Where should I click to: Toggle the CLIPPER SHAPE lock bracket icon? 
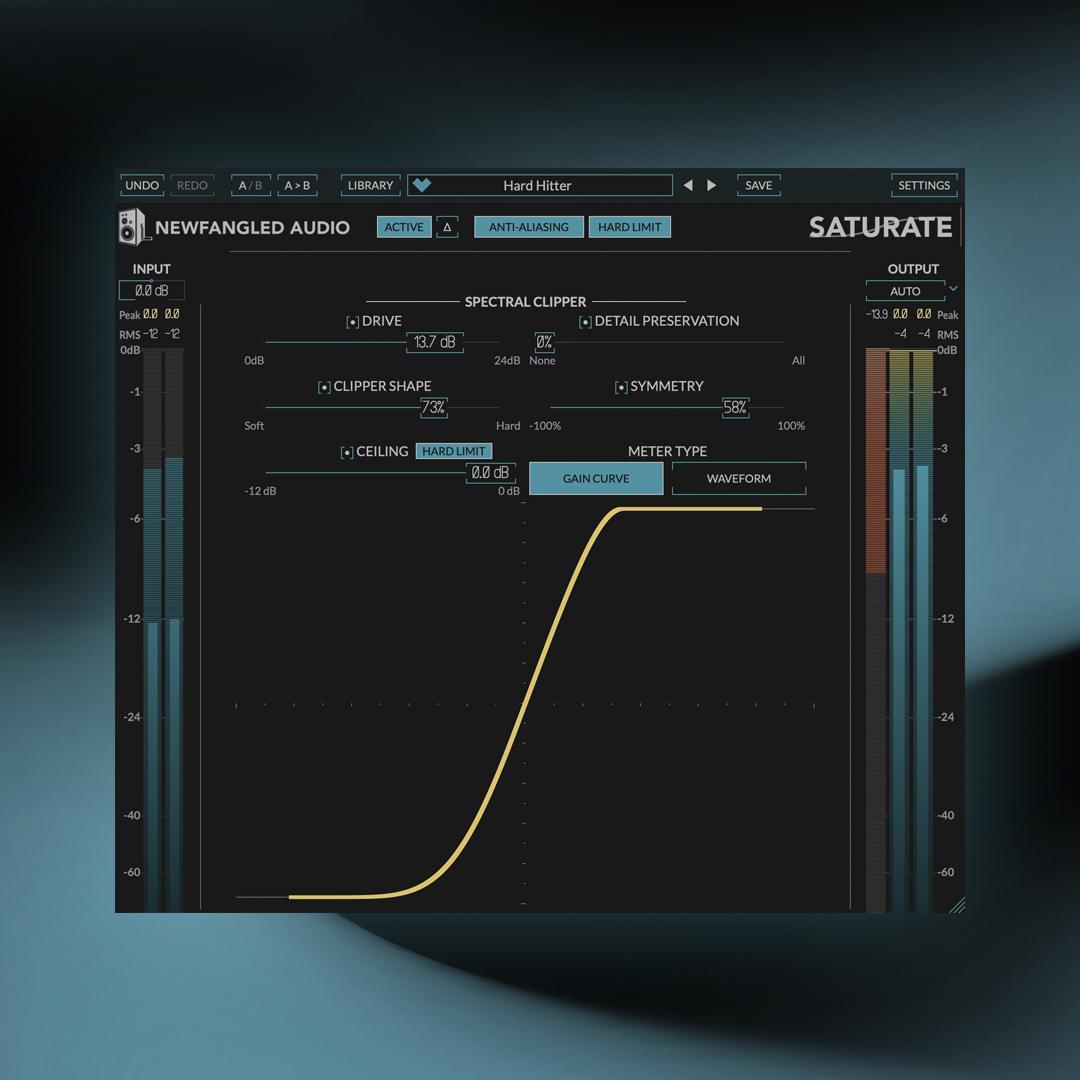(x=324, y=387)
